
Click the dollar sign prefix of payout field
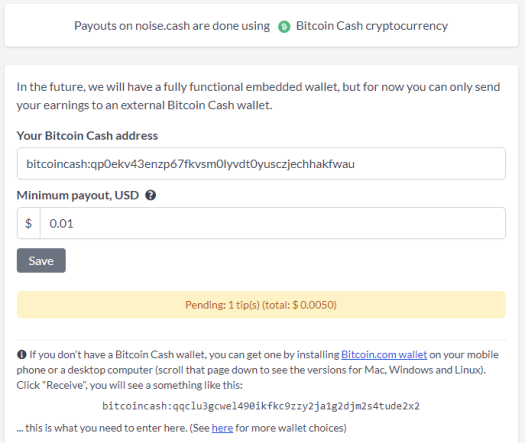pos(29,223)
